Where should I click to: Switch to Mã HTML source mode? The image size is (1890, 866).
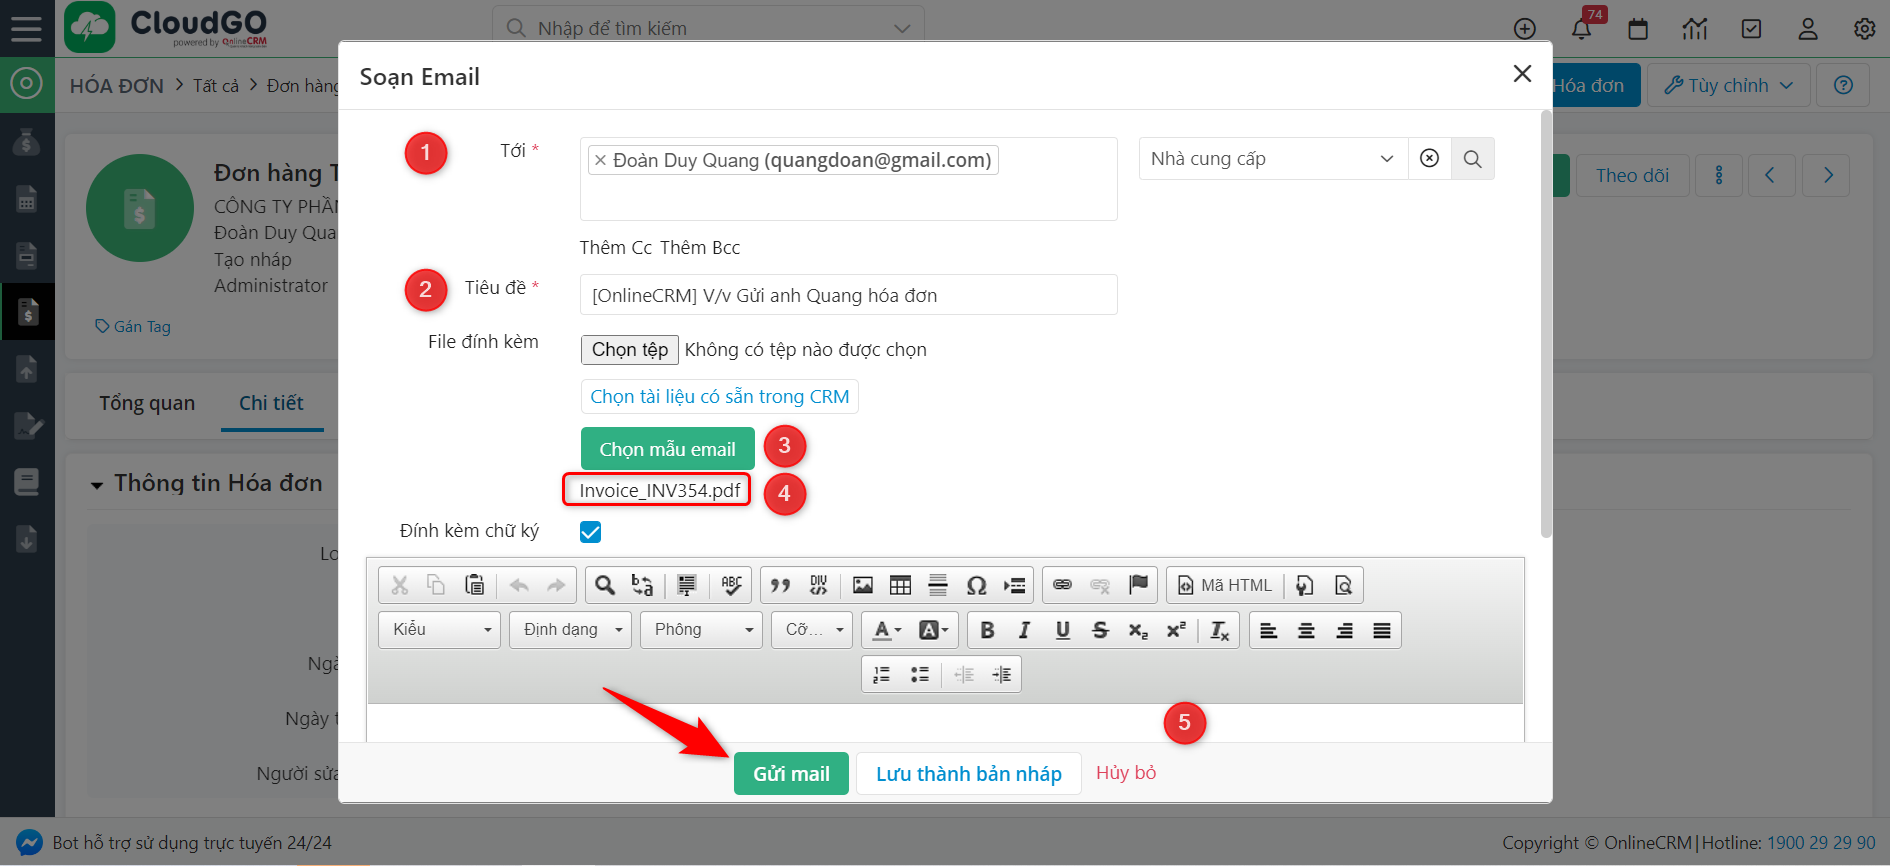(x=1224, y=585)
